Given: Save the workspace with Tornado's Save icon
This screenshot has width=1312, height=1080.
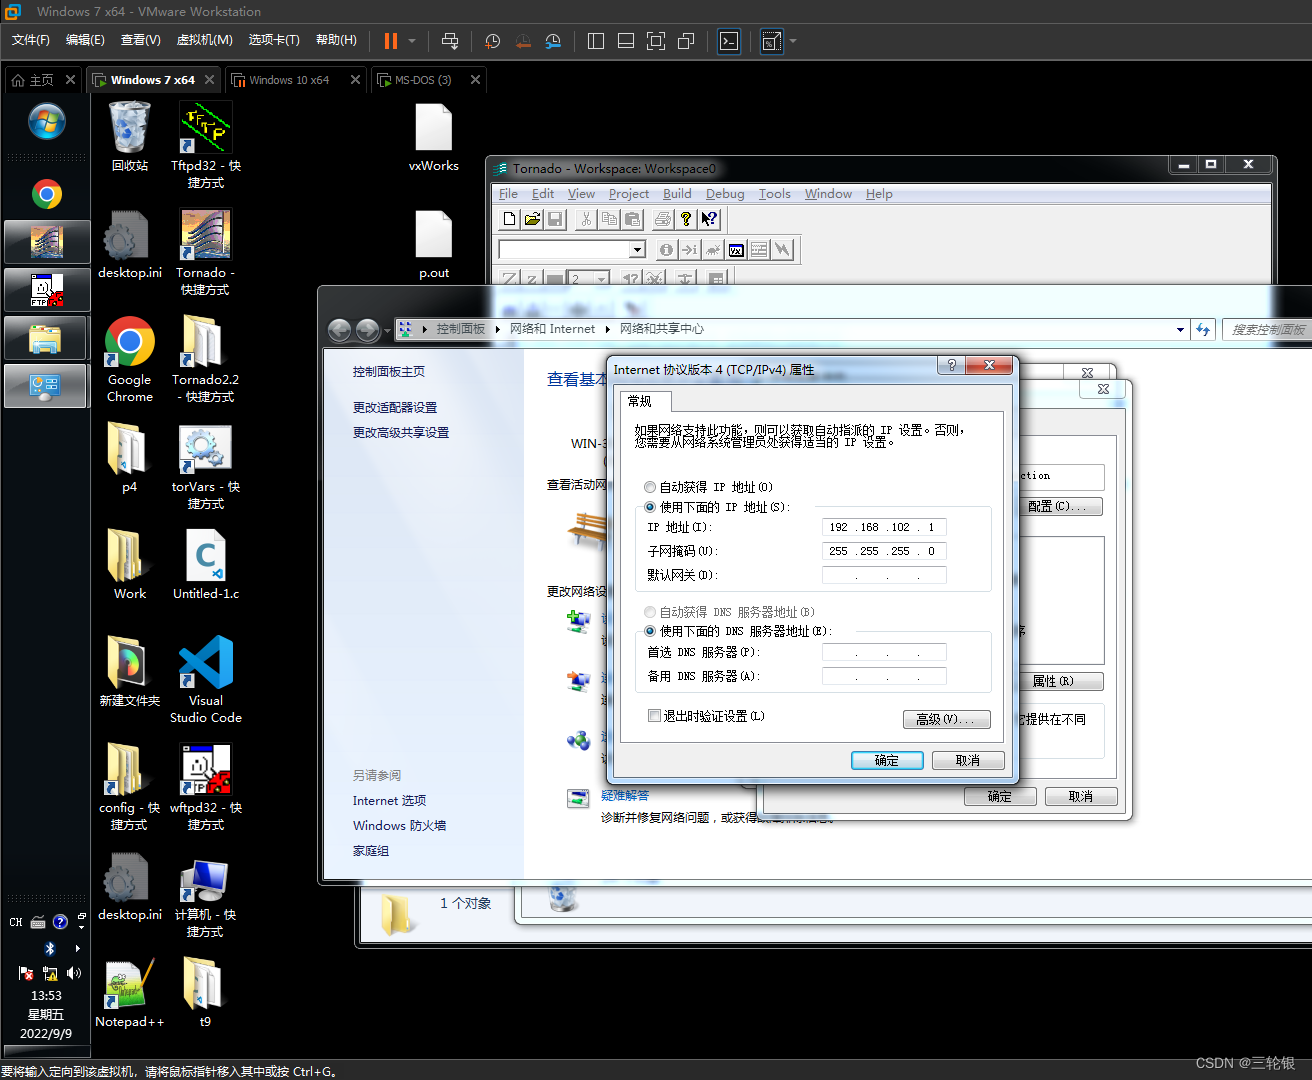Looking at the screenshot, I should 554,219.
